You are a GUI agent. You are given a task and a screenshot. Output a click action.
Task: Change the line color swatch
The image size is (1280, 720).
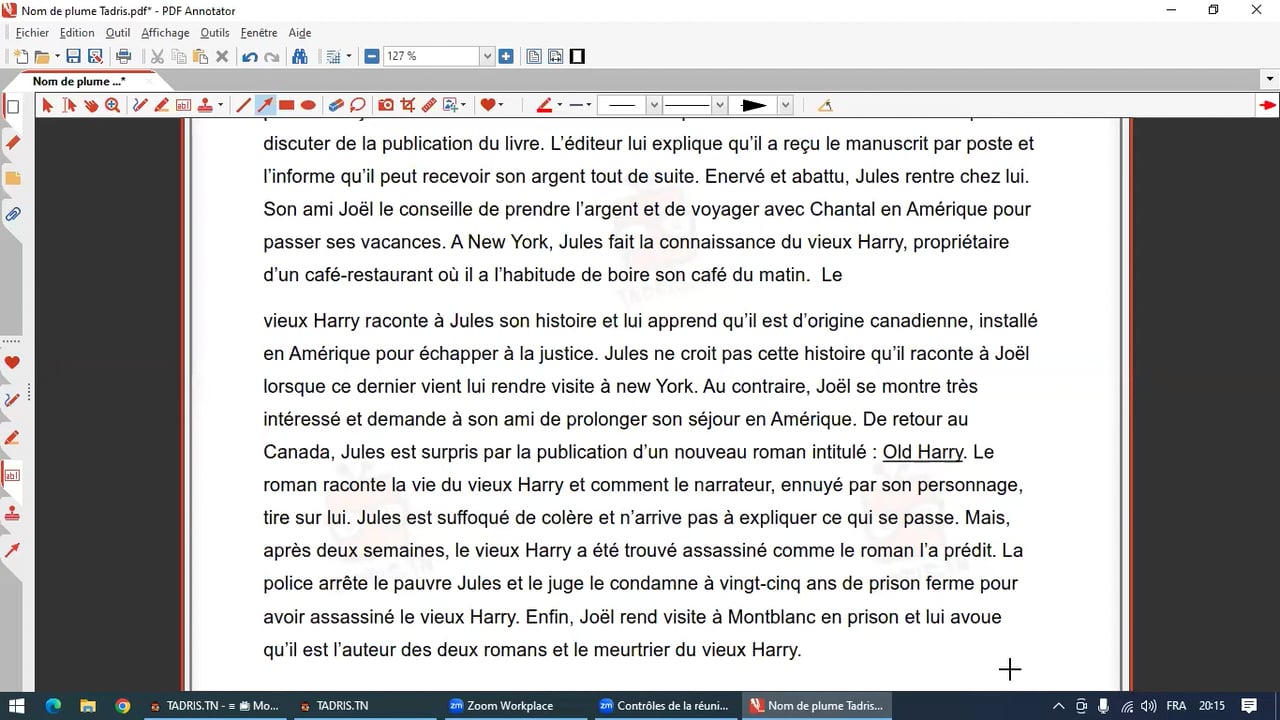[x=544, y=105]
